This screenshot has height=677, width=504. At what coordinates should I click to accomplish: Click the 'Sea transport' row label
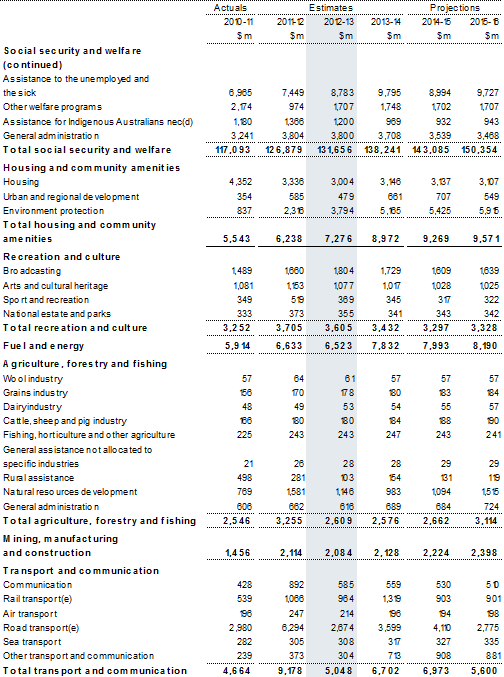32,642
